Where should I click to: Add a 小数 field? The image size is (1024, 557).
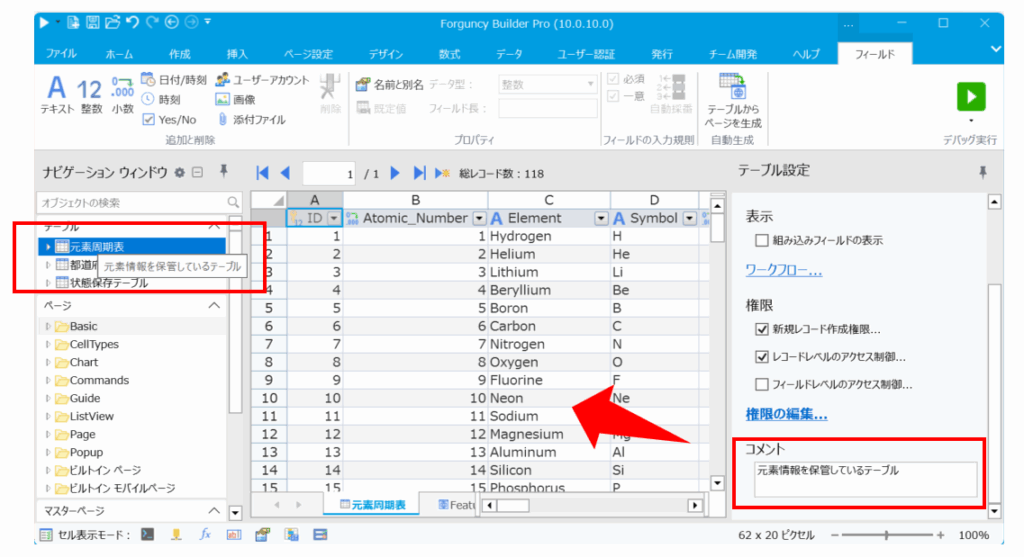click(122, 95)
